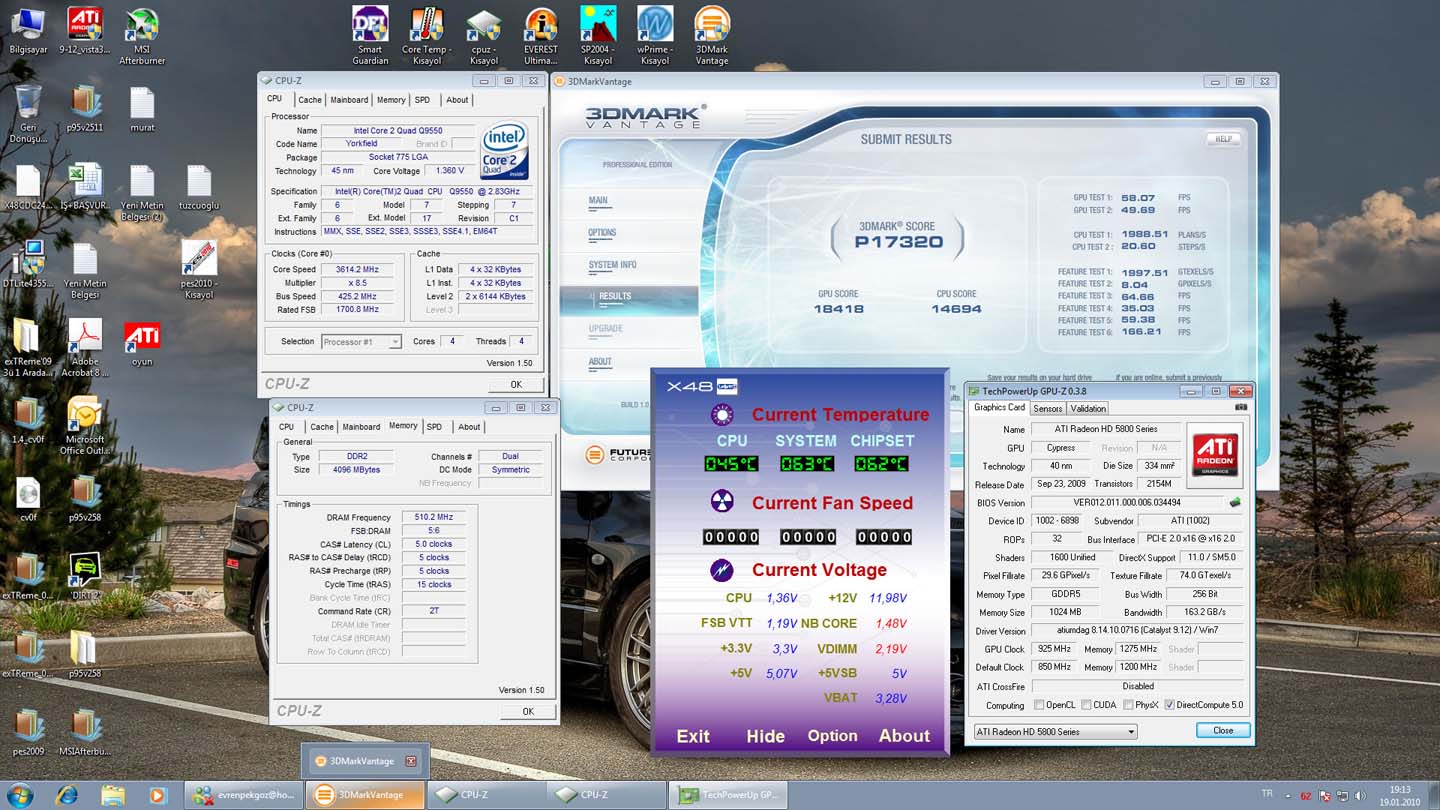This screenshot has height=810, width=1440.
Task: Open the Mainboard tab in upper CPU-Z
Action: point(349,100)
